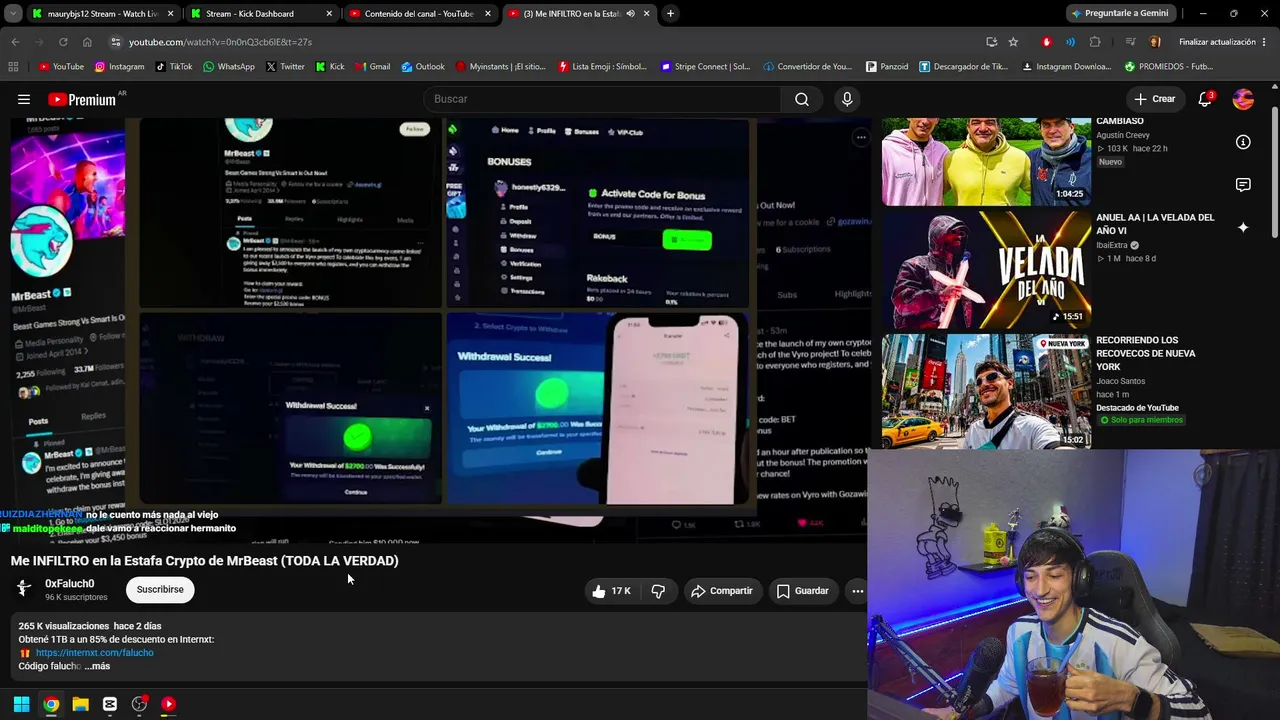This screenshot has width=1280, height=720.
Task: Open TikTok bookmark
Action: (x=173, y=67)
